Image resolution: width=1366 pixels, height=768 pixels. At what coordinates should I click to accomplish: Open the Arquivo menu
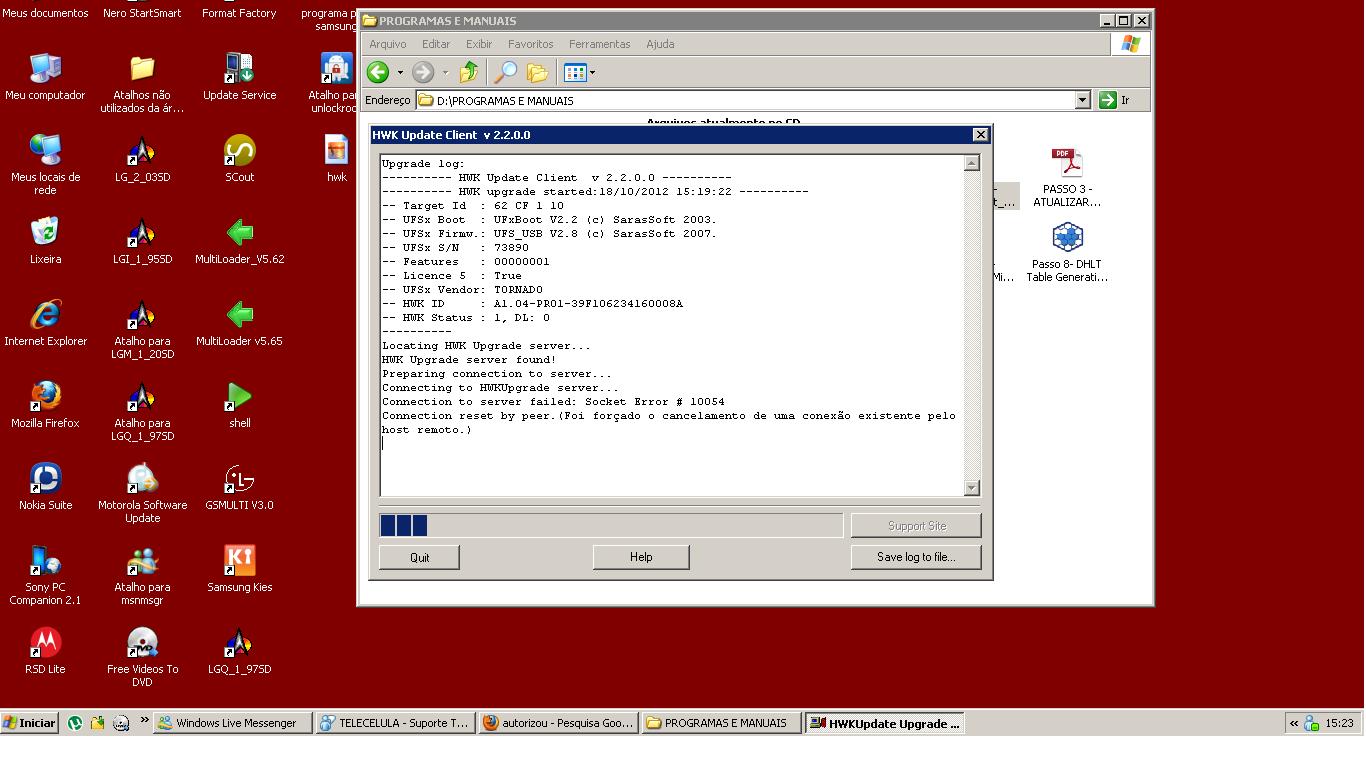[x=388, y=44]
